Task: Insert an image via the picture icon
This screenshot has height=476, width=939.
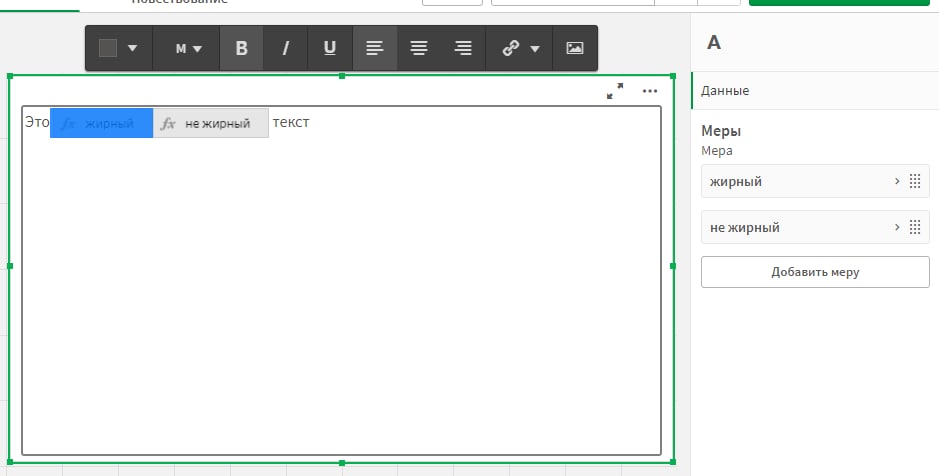Action: coord(575,48)
